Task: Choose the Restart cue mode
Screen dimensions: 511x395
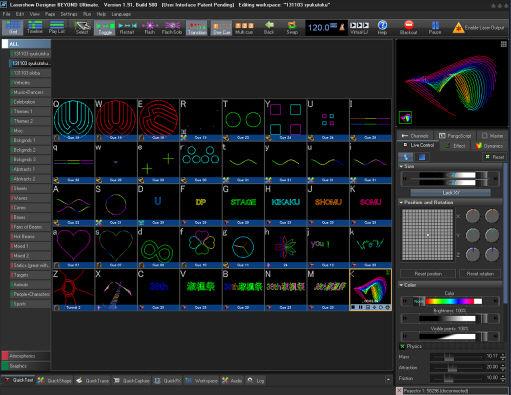Action: 127,28
